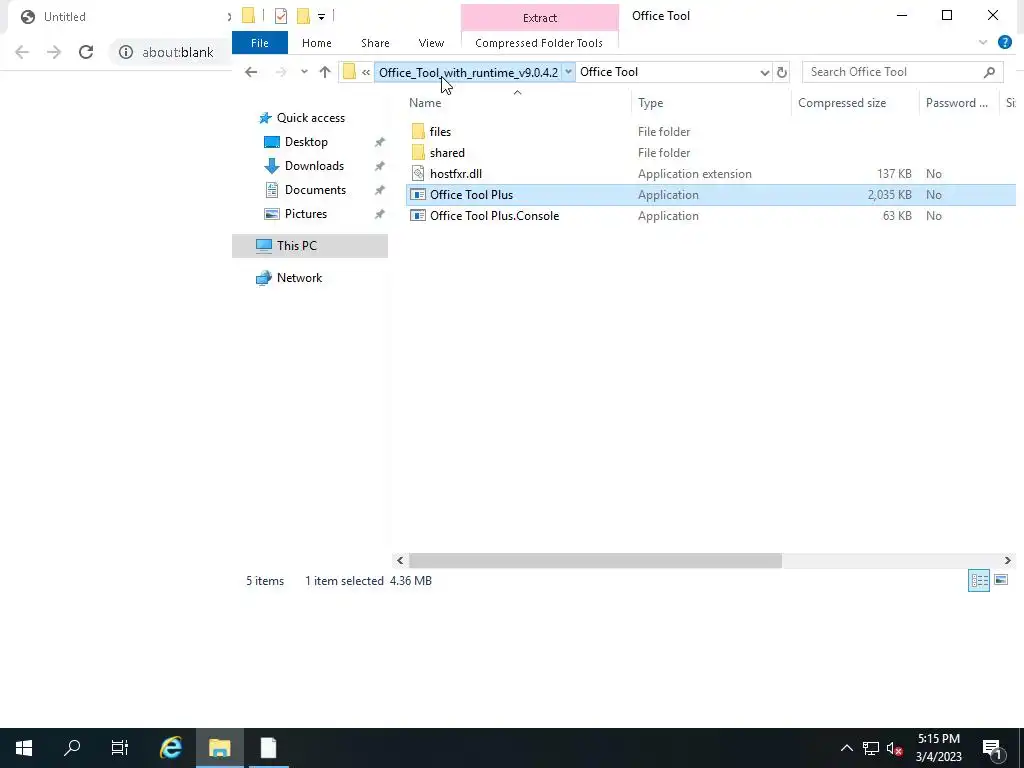Click the New folder quick access icon
Viewport: 1024px width, 768px height.
coord(303,16)
